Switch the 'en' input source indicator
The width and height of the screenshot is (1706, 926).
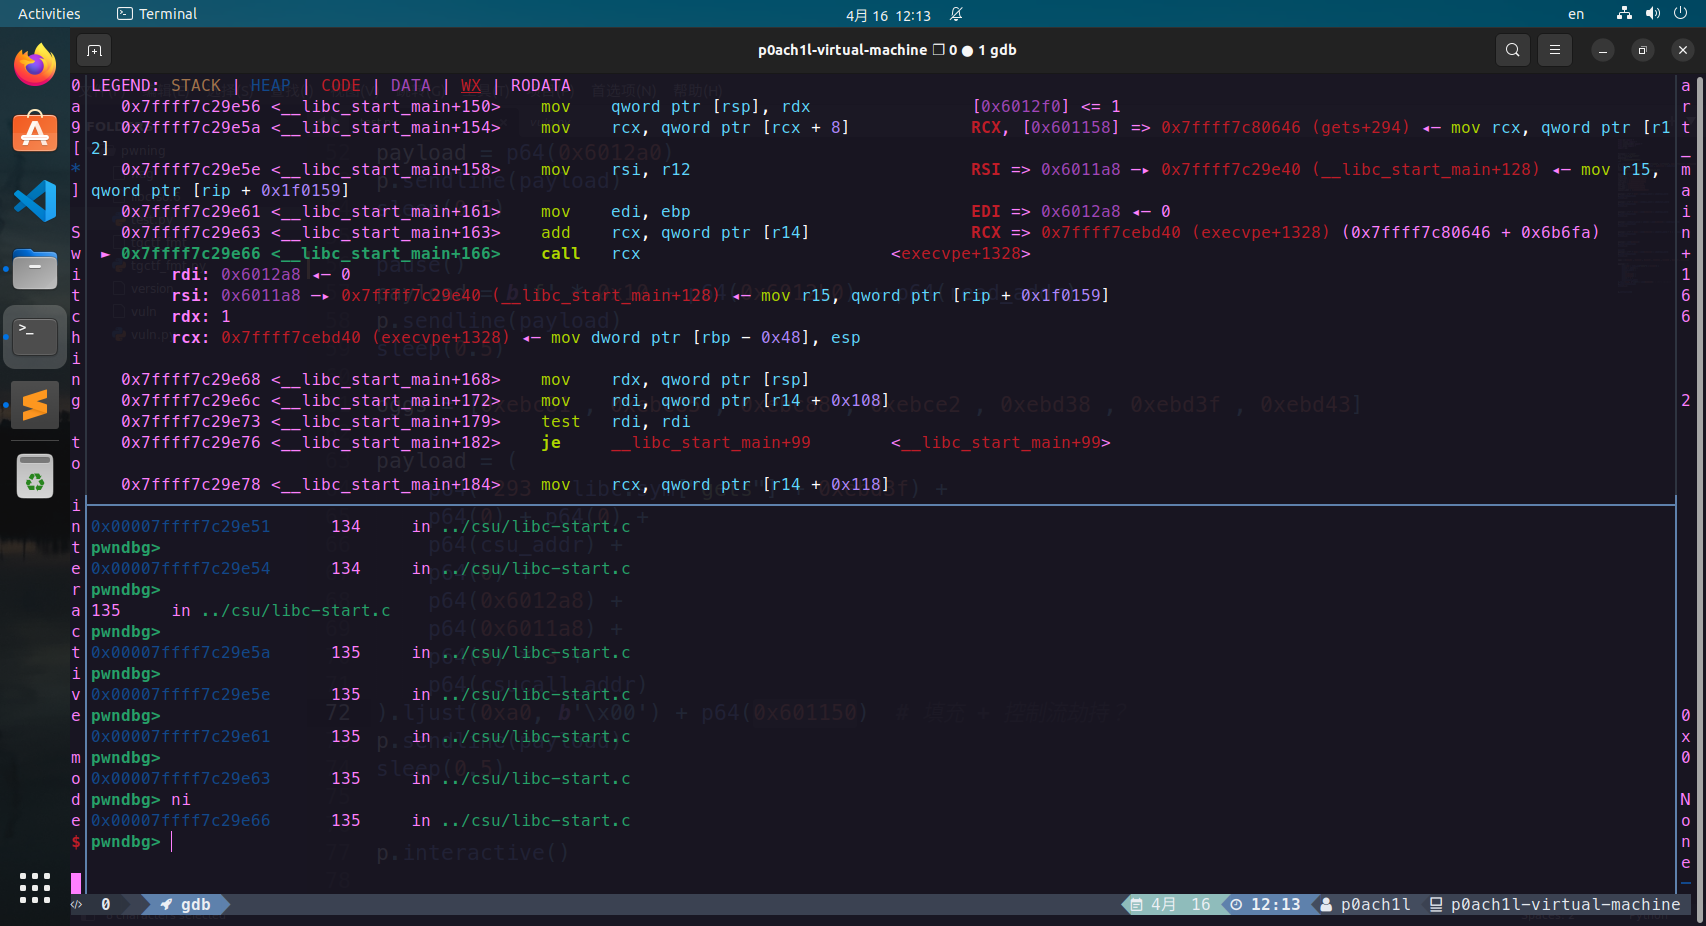tap(1576, 14)
